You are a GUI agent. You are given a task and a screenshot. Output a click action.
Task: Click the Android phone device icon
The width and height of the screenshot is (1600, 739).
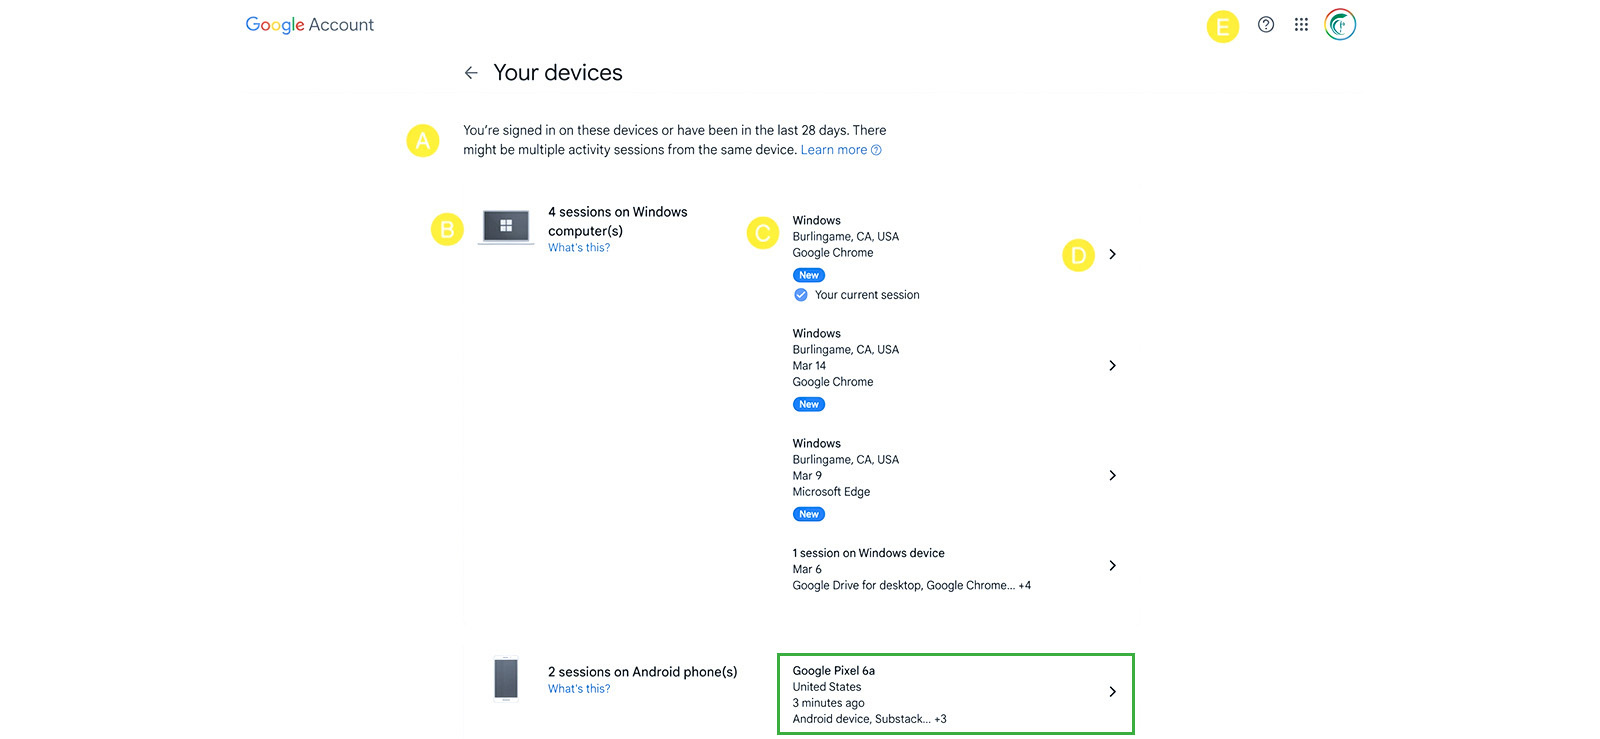tap(506, 679)
